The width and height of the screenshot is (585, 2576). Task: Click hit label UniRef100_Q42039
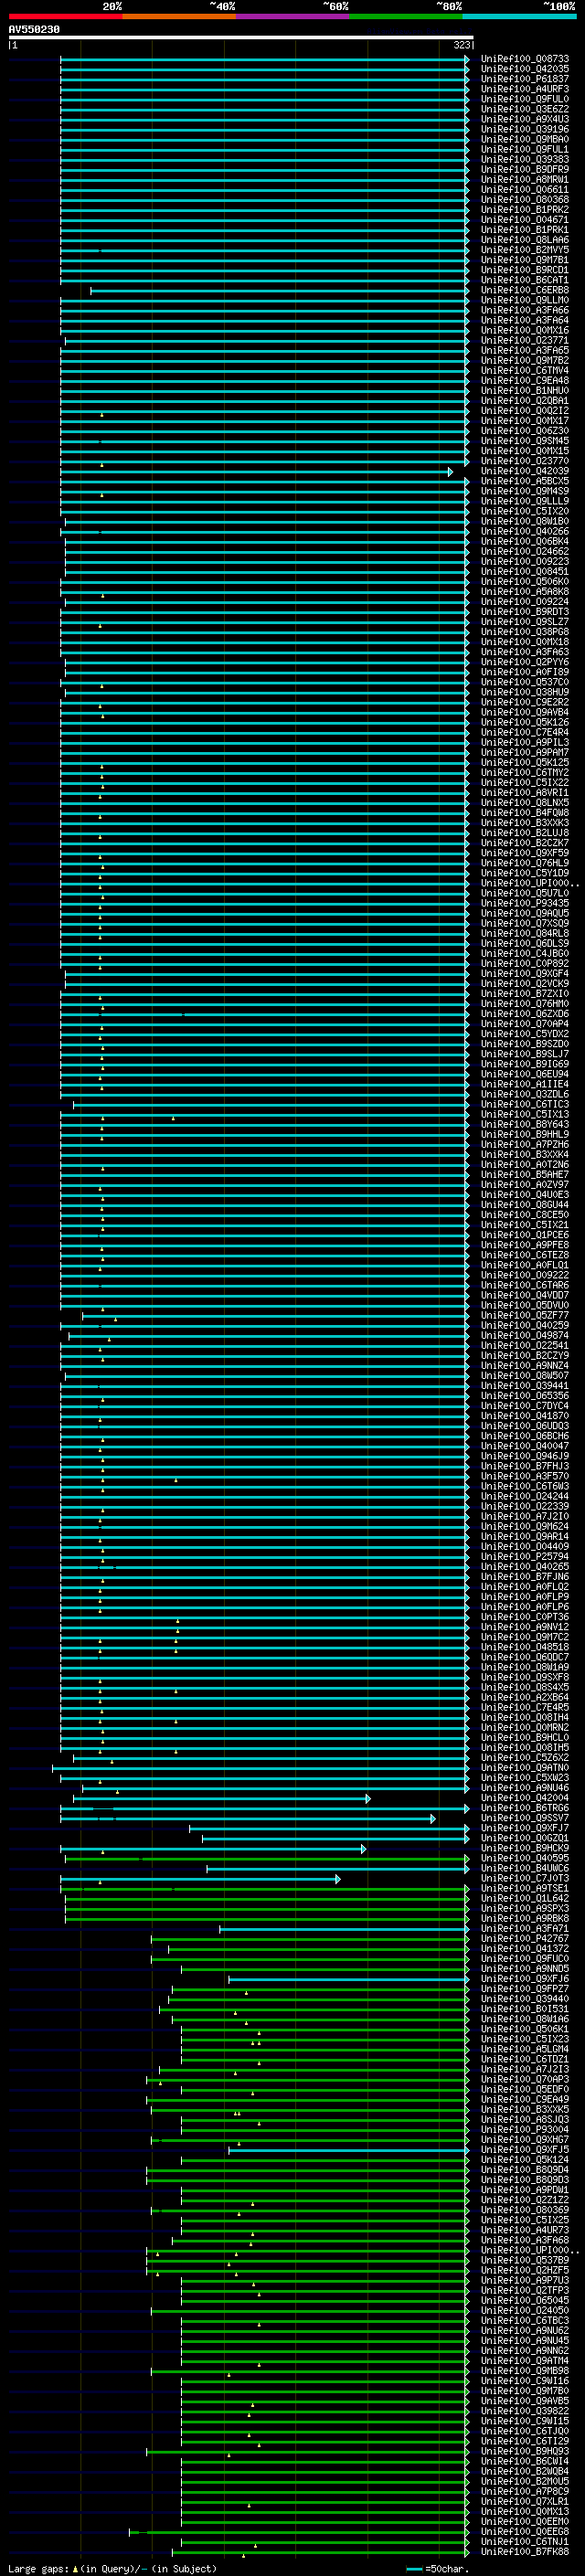[x=525, y=471]
